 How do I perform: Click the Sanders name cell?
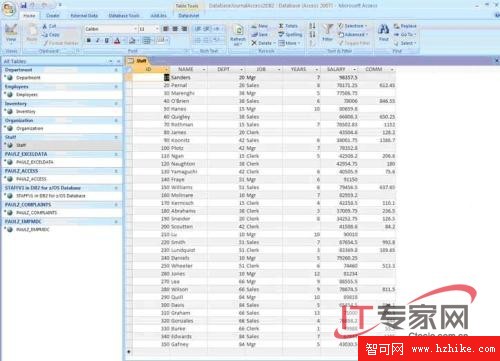tap(189, 77)
